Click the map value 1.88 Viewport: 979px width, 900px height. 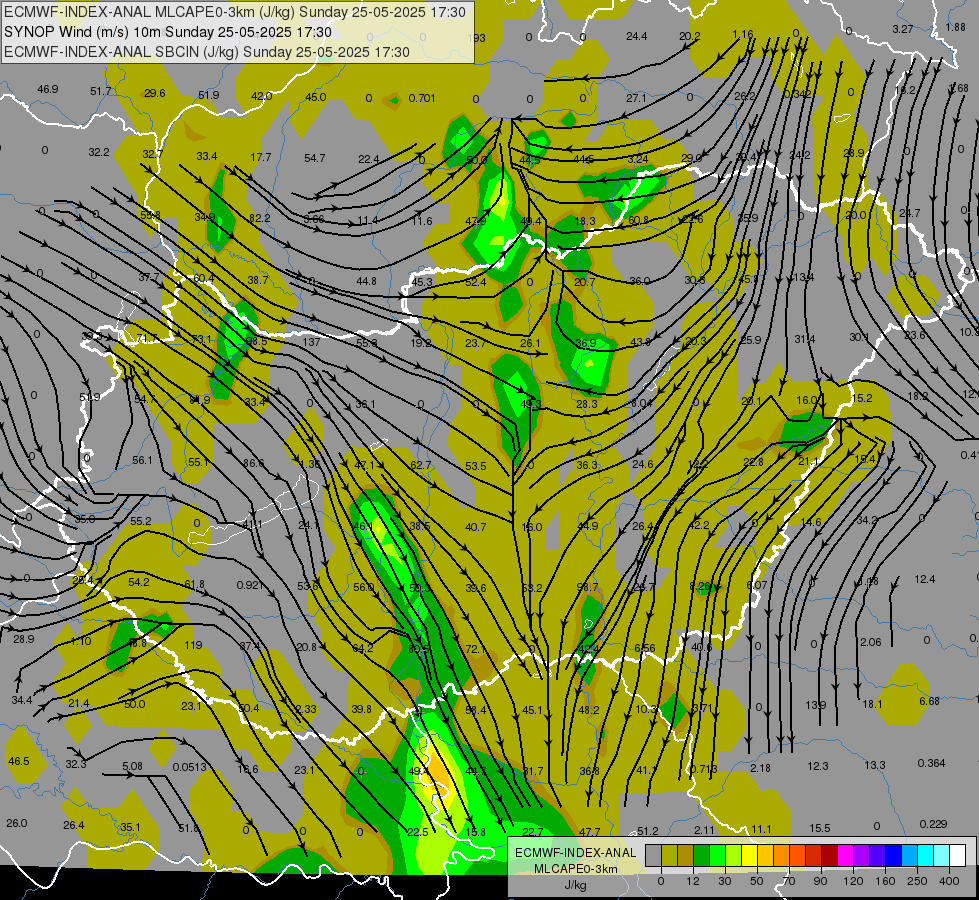[956, 27]
